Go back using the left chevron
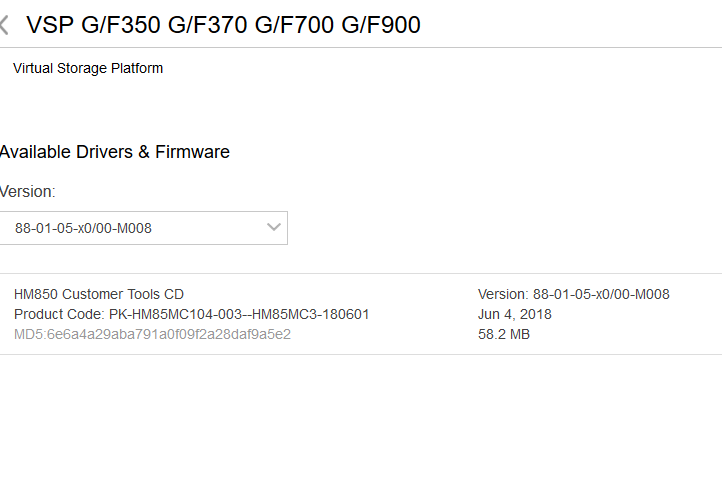722x481 pixels. point(5,25)
